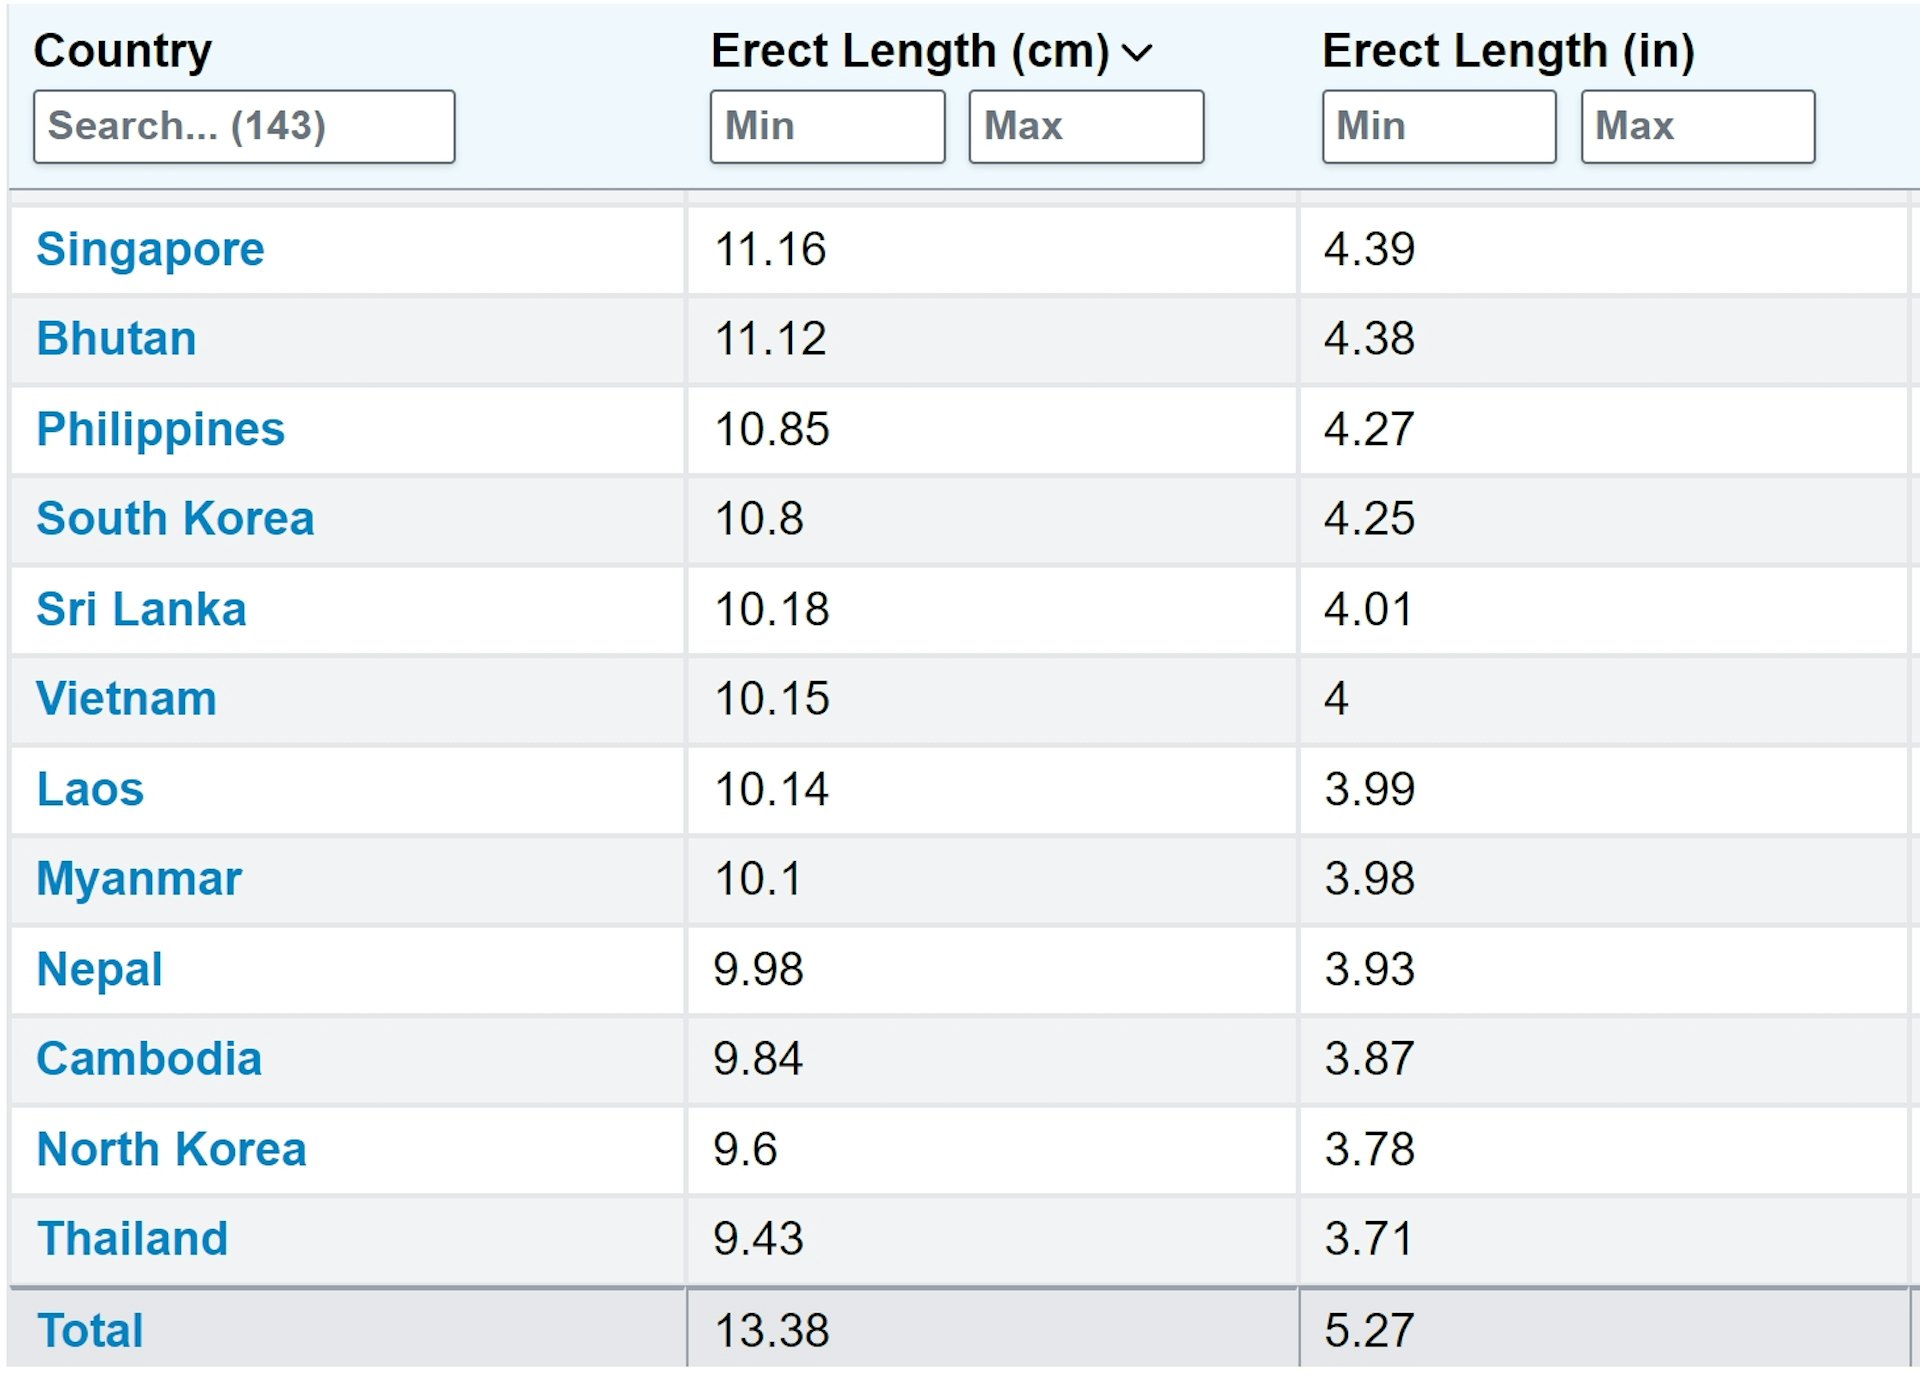Open the Laos country link
Viewport: 1920px width, 1389px height.
click(90, 789)
